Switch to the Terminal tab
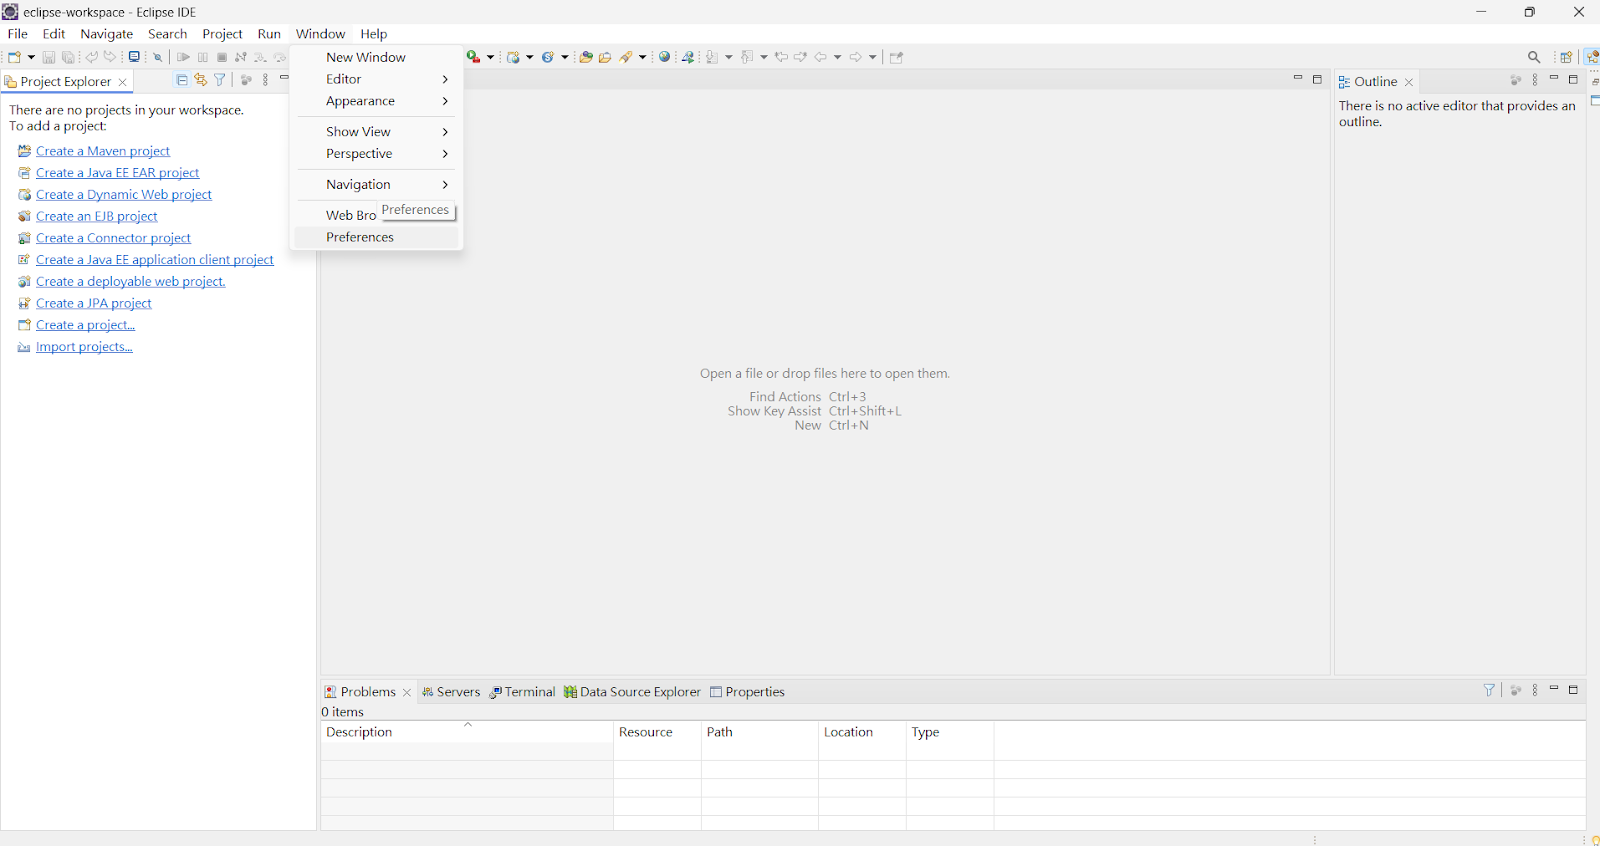The image size is (1600, 846). point(522,692)
